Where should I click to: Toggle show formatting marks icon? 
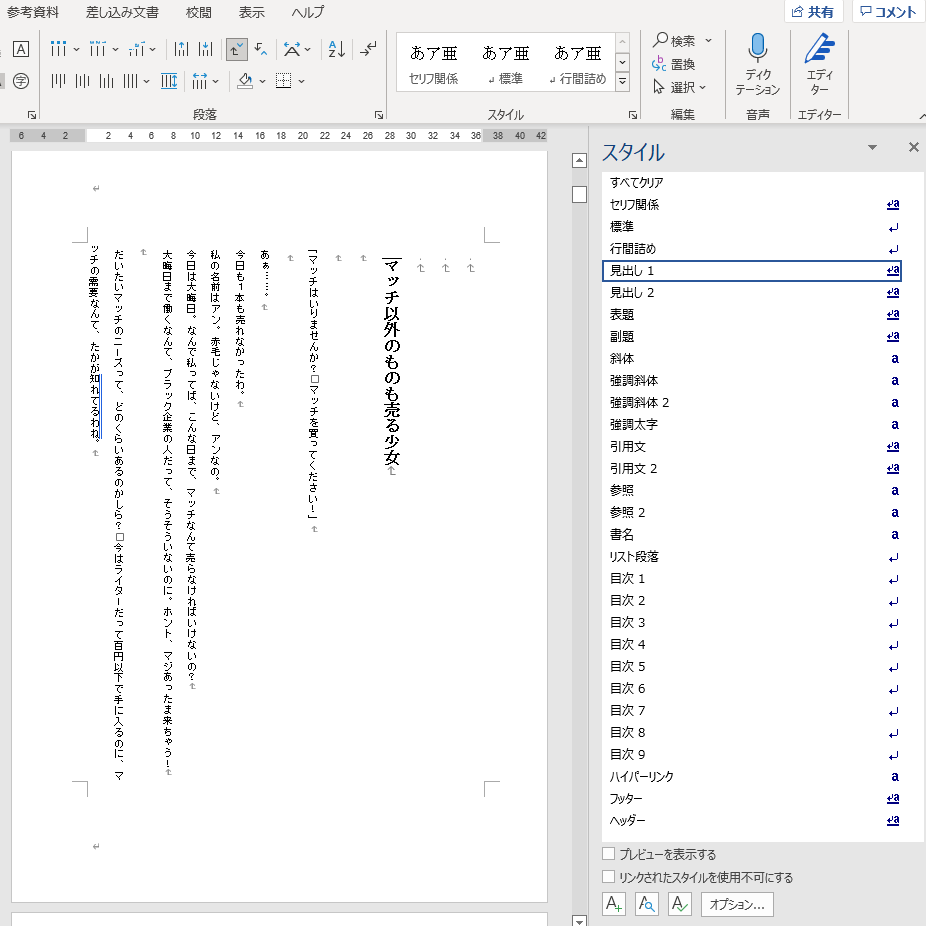[369, 49]
